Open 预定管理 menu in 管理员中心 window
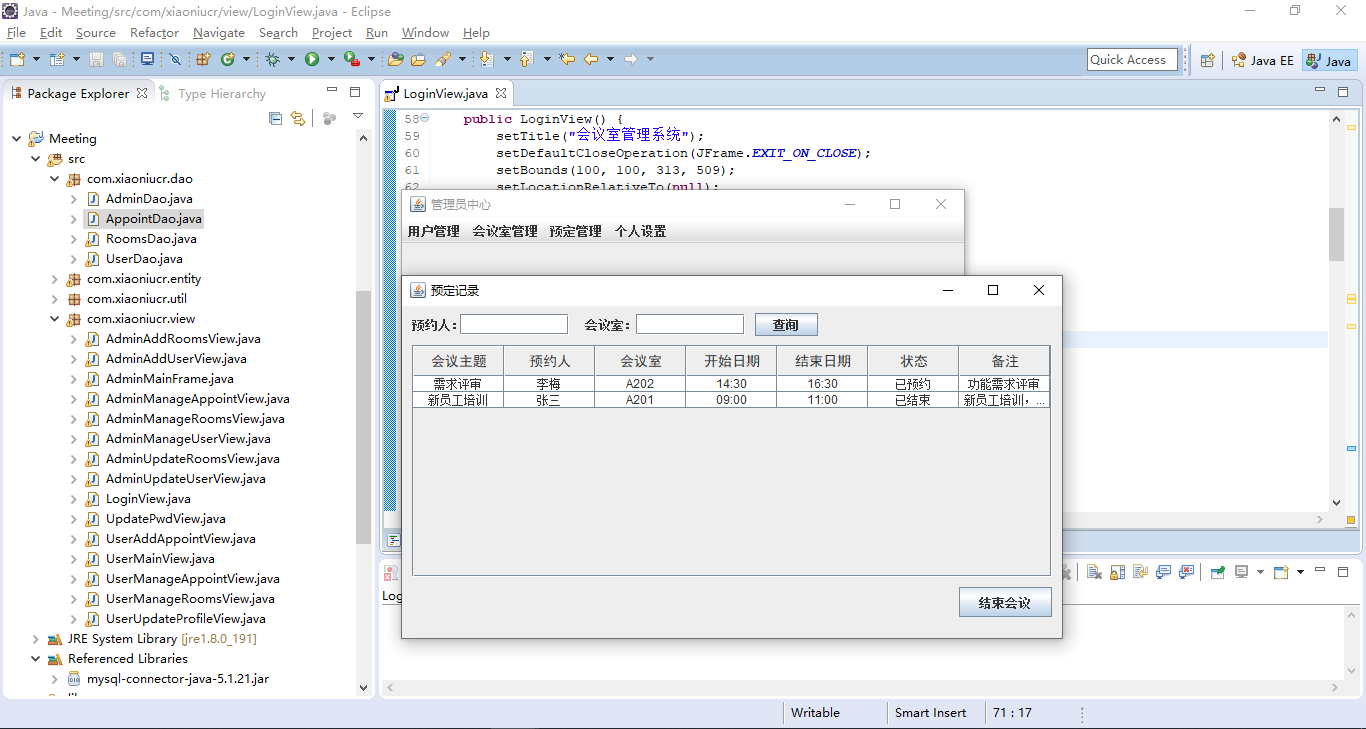Viewport: 1366px width, 729px height. 575,231
